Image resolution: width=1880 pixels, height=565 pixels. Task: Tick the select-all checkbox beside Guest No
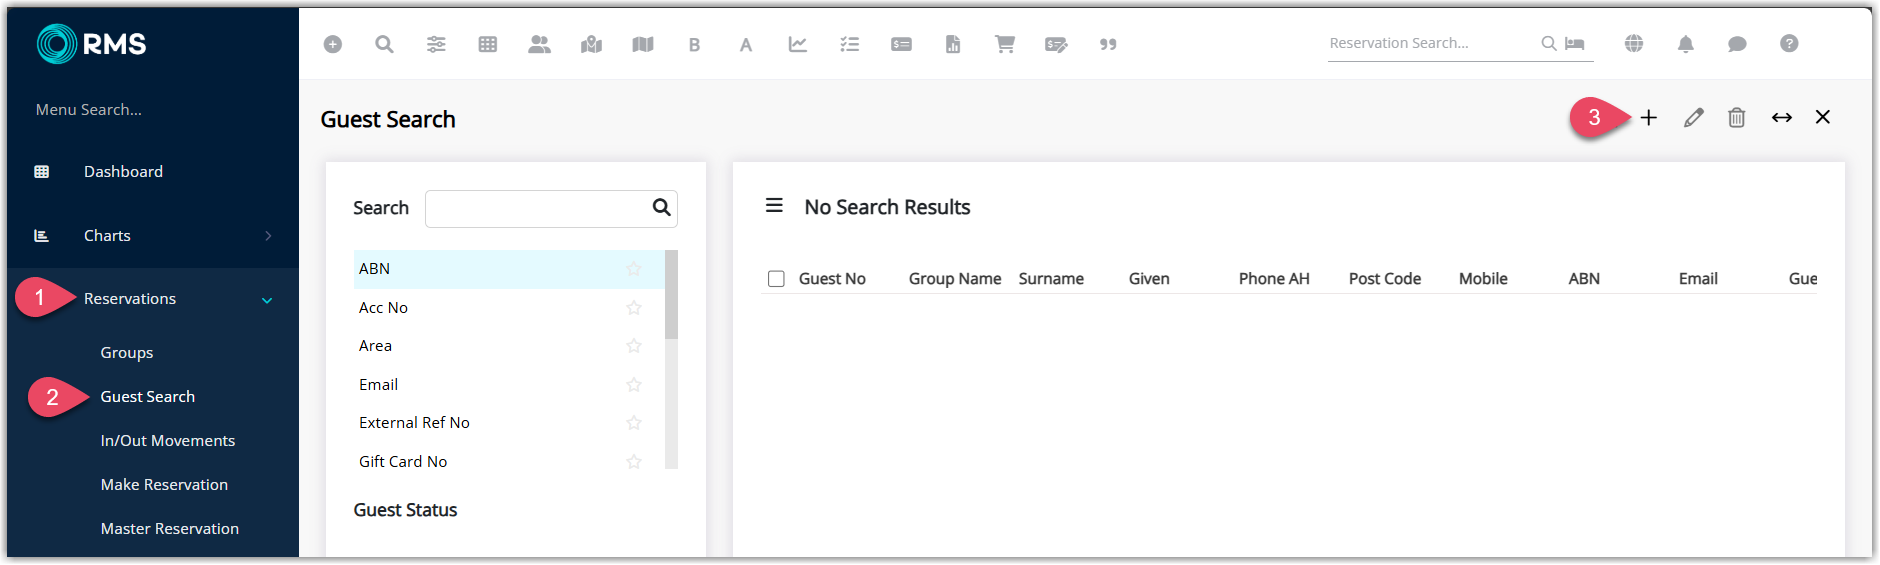click(776, 279)
